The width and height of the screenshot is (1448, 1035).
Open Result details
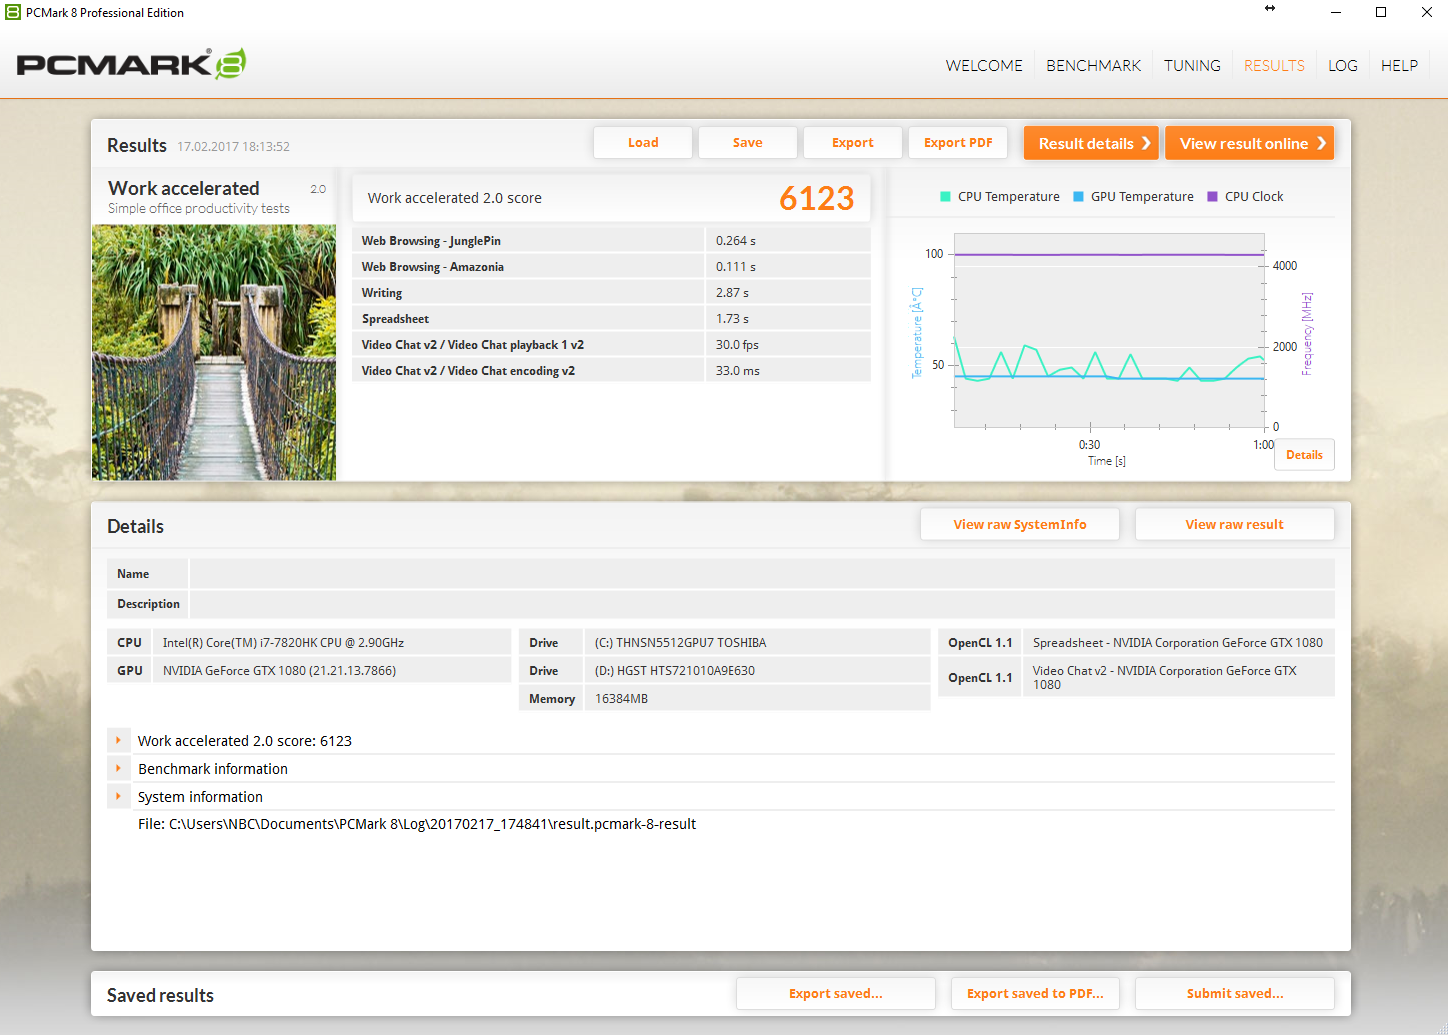[x=1091, y=143]
